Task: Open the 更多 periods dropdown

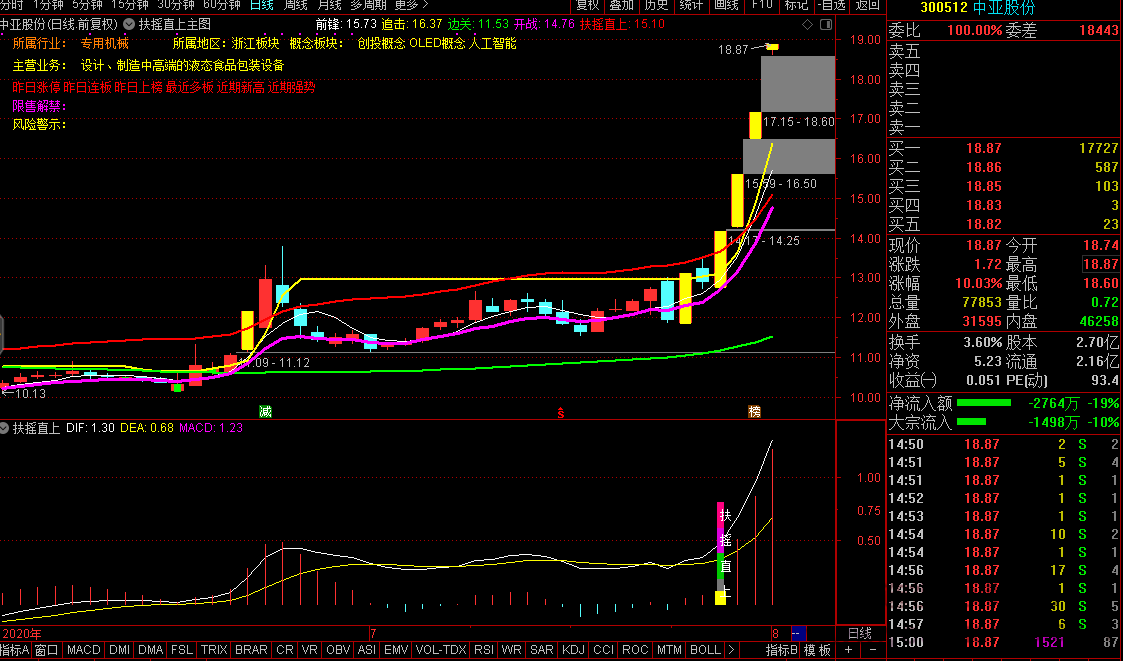Action: coord(411,5)
